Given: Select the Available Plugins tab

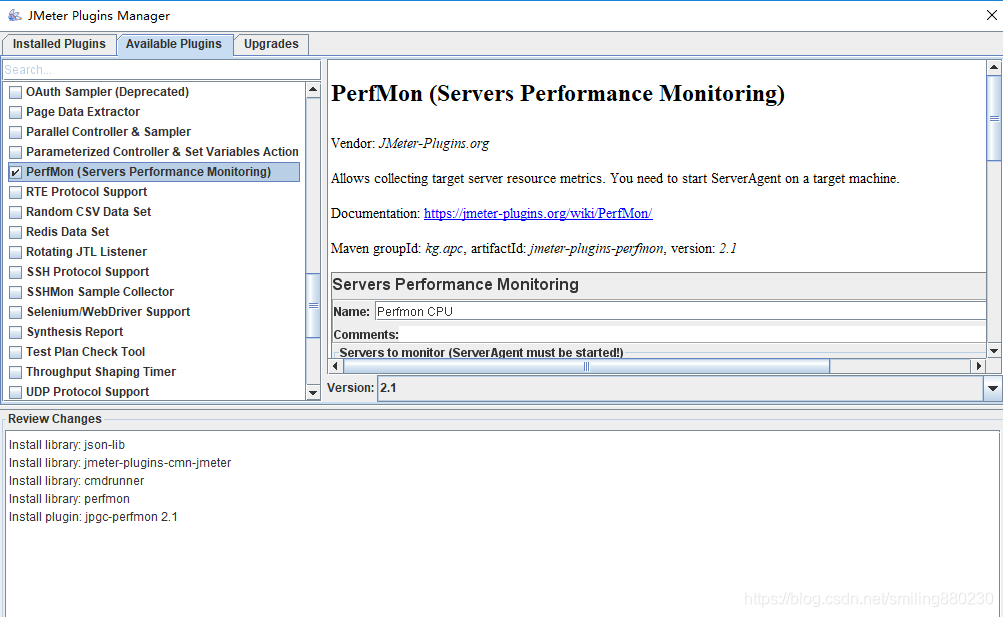Looking at the screenshot, I should pyautogui.click(x=174, y=44).
